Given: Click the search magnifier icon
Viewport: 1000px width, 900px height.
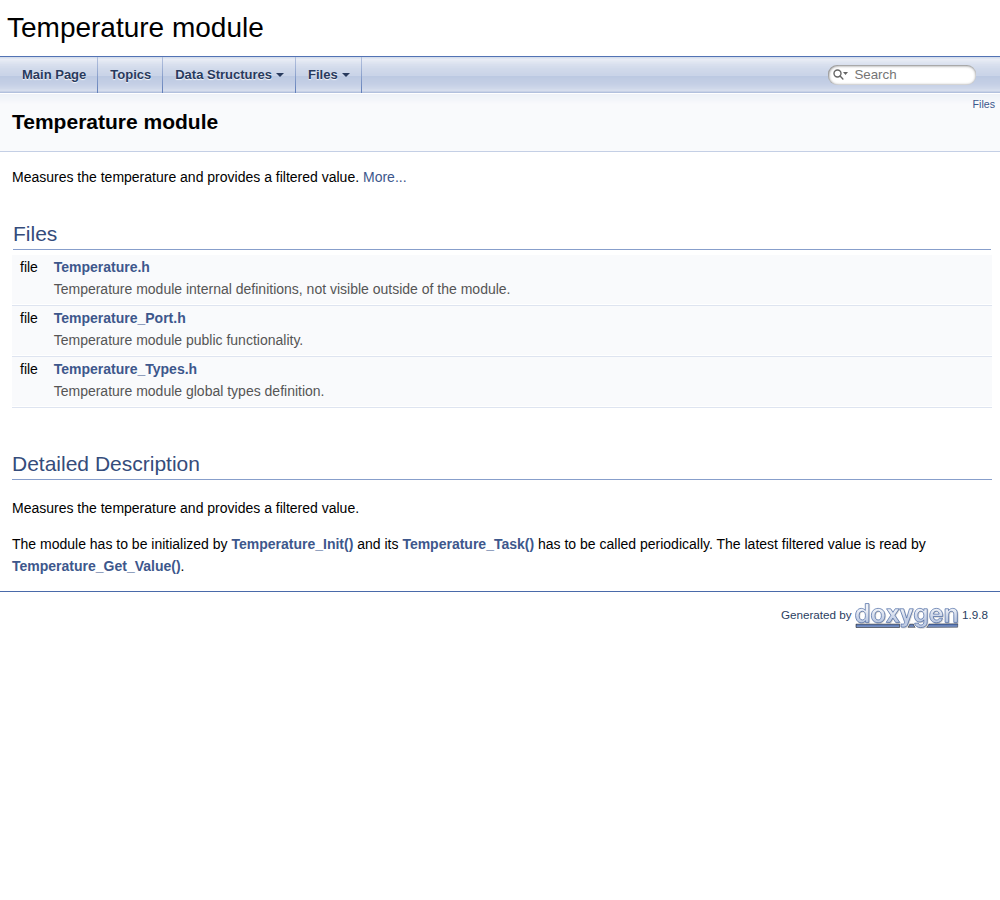Looking at the screenshot, I should tap(840, 75).
